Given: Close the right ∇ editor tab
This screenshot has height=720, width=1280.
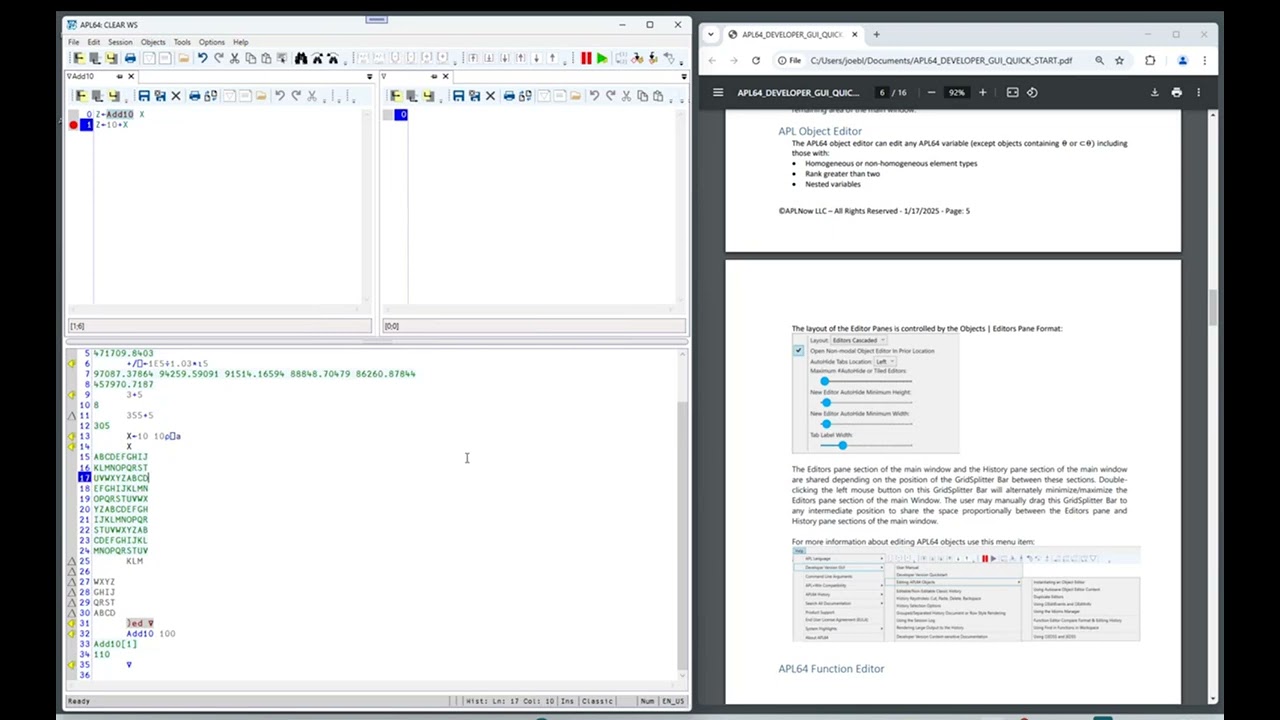Looking at the screenshot, I should click(x=446, y=76).
